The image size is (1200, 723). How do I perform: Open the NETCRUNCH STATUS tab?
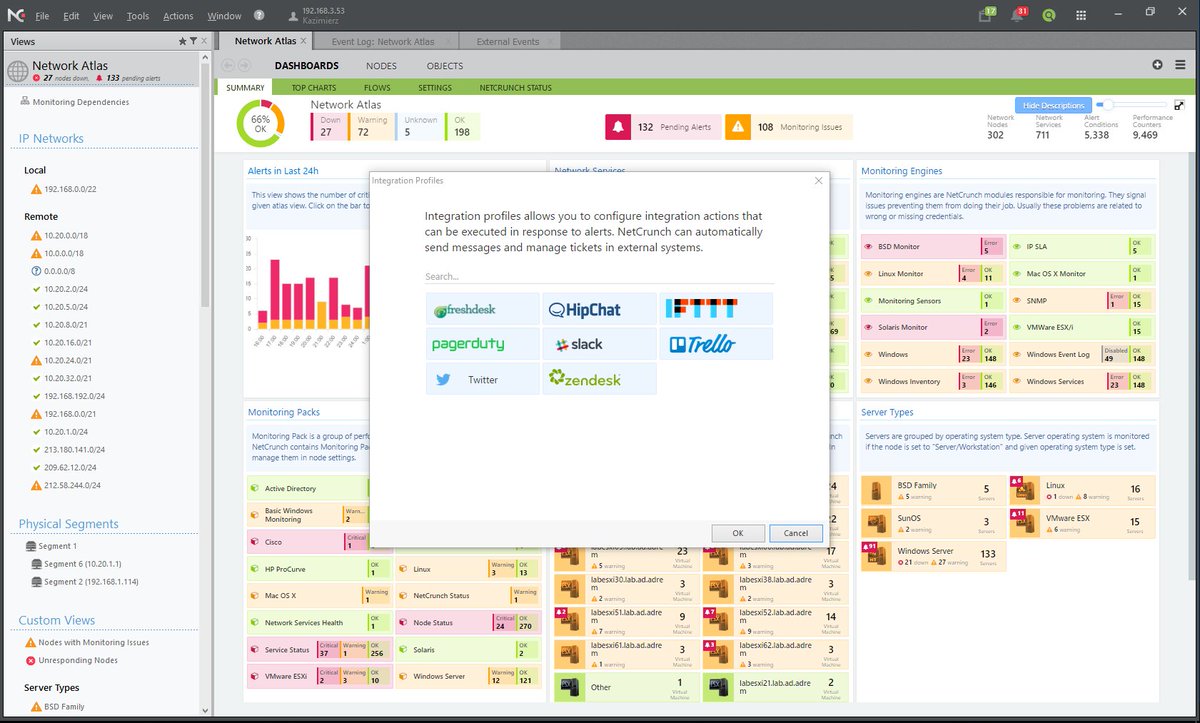coord(515,88)
